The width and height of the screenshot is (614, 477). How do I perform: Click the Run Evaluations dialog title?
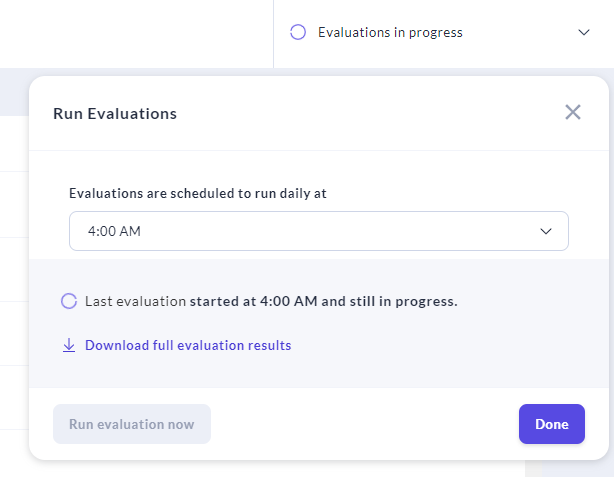[115, 114]
